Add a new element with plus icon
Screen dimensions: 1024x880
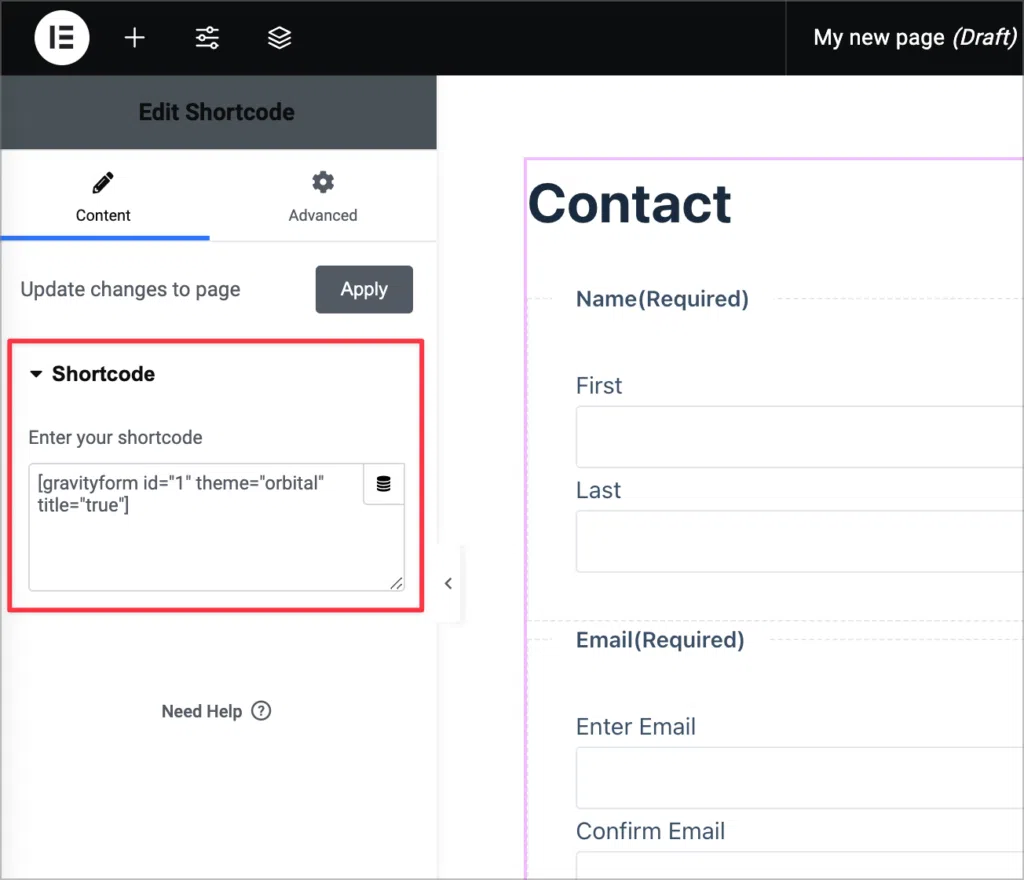point(135,37)
